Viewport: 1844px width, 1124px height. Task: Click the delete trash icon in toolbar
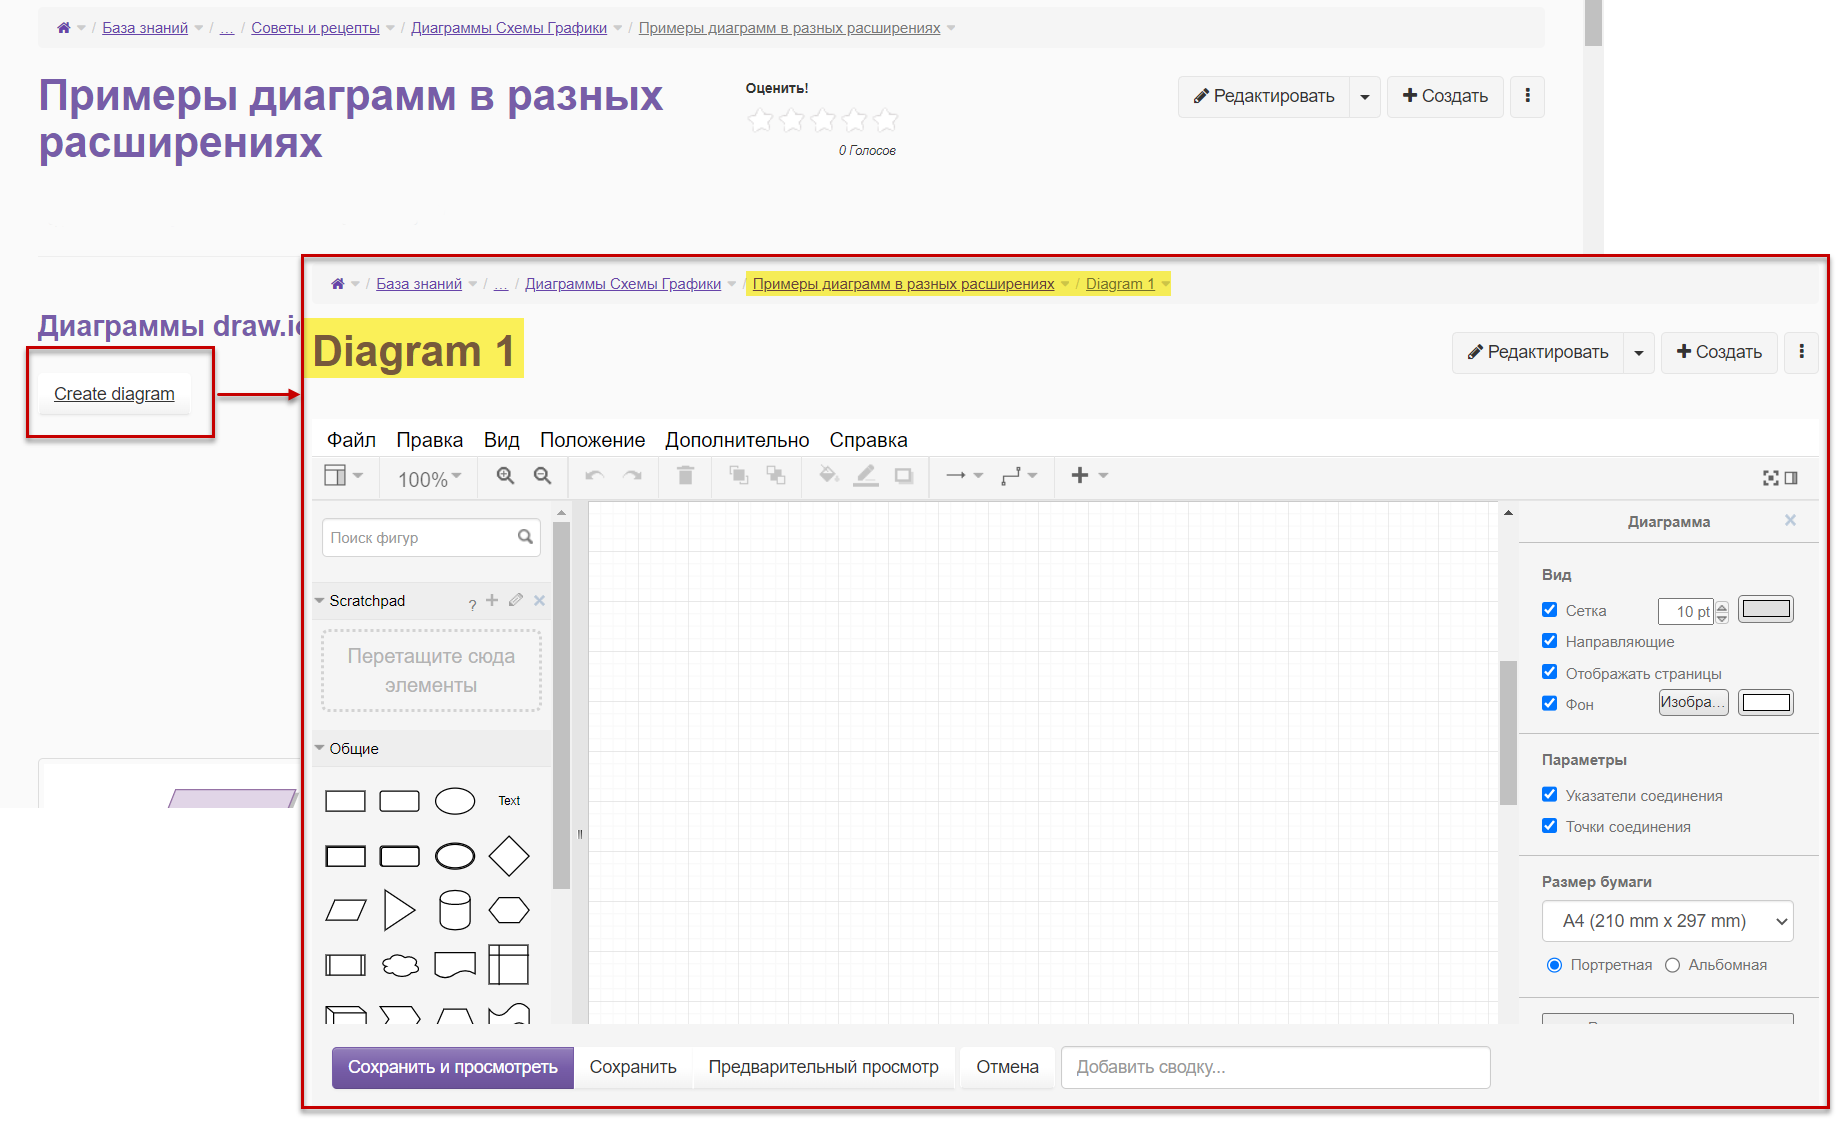pos(685,476)
